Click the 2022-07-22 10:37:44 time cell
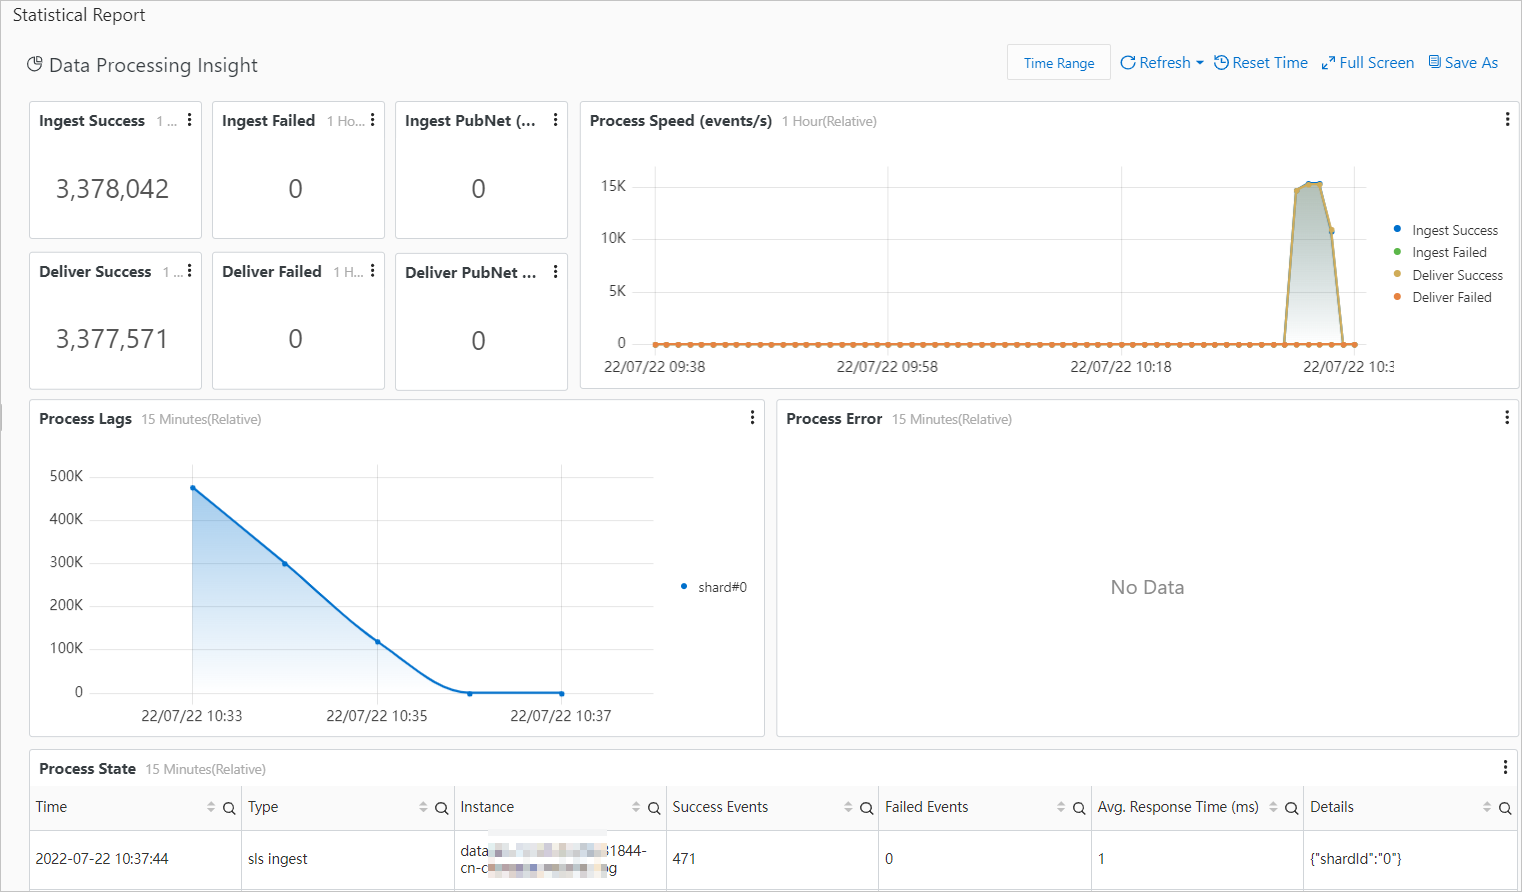Viewport: 1522px width, 892px height. pyautogui.click(x=102, y=859)
